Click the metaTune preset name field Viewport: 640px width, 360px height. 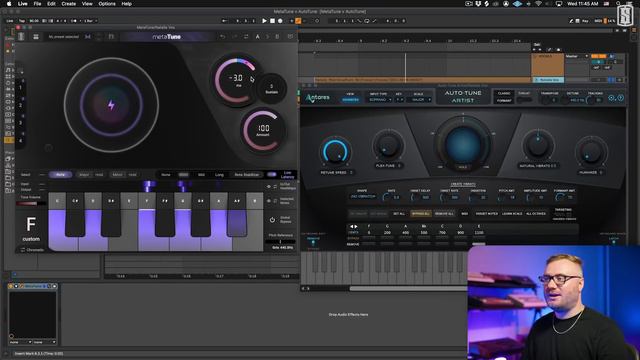(x=64, y=37)
